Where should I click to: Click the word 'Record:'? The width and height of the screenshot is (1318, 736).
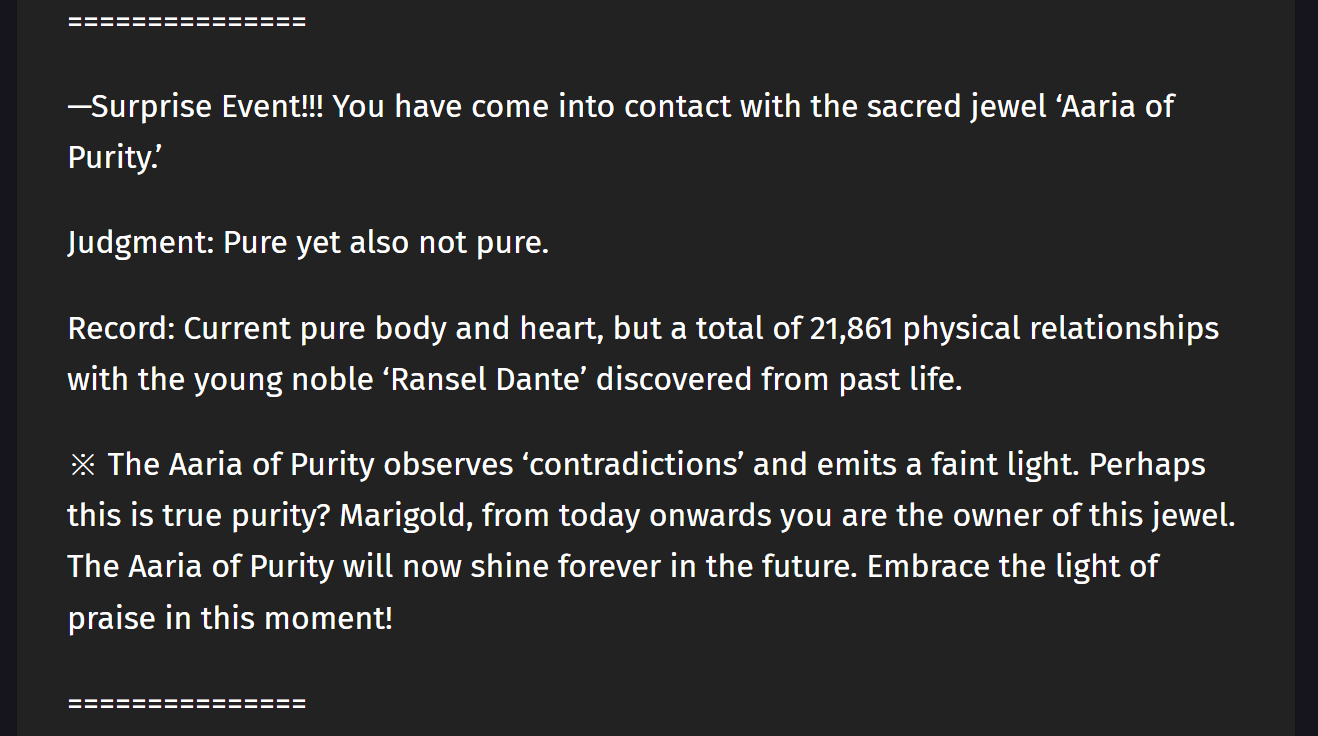click(x=121, y=329)
